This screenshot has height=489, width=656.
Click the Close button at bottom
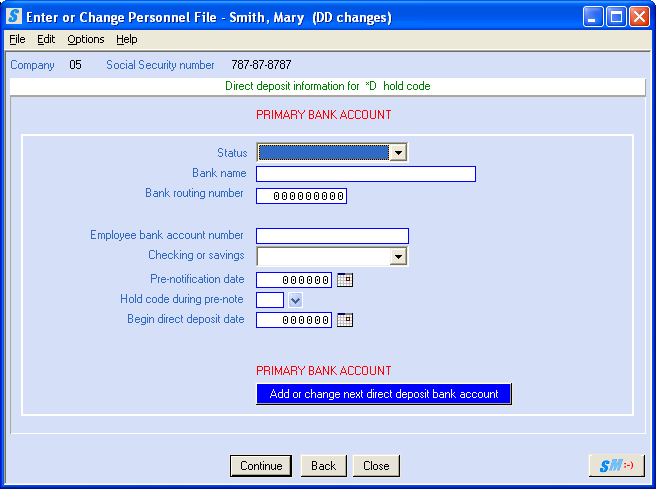tap(376, 466)
